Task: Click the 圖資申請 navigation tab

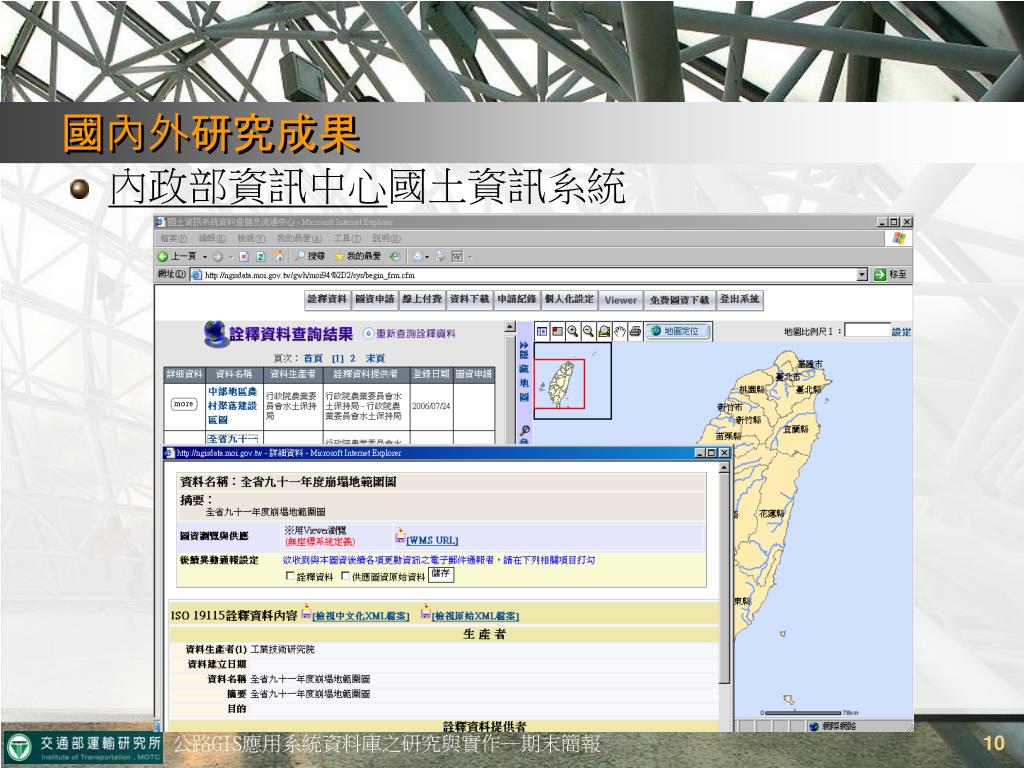Action: 375,299
